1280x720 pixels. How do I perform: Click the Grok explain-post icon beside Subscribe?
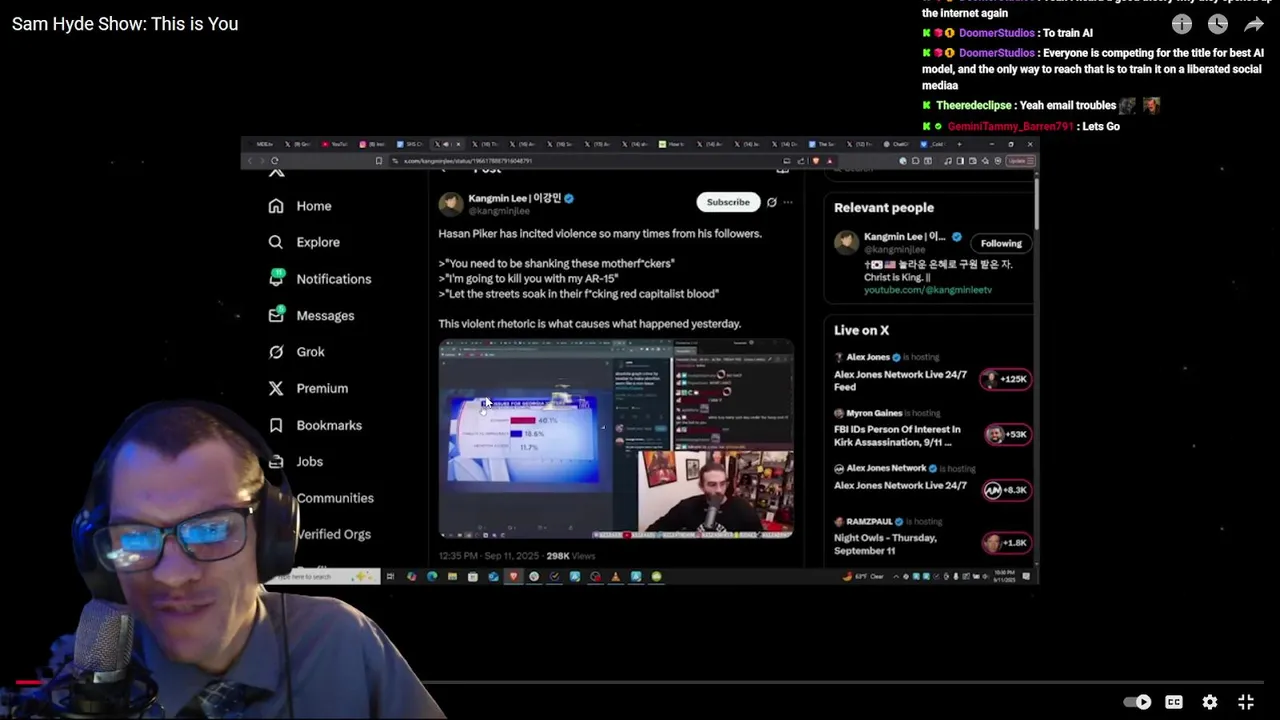click(771, 202)
